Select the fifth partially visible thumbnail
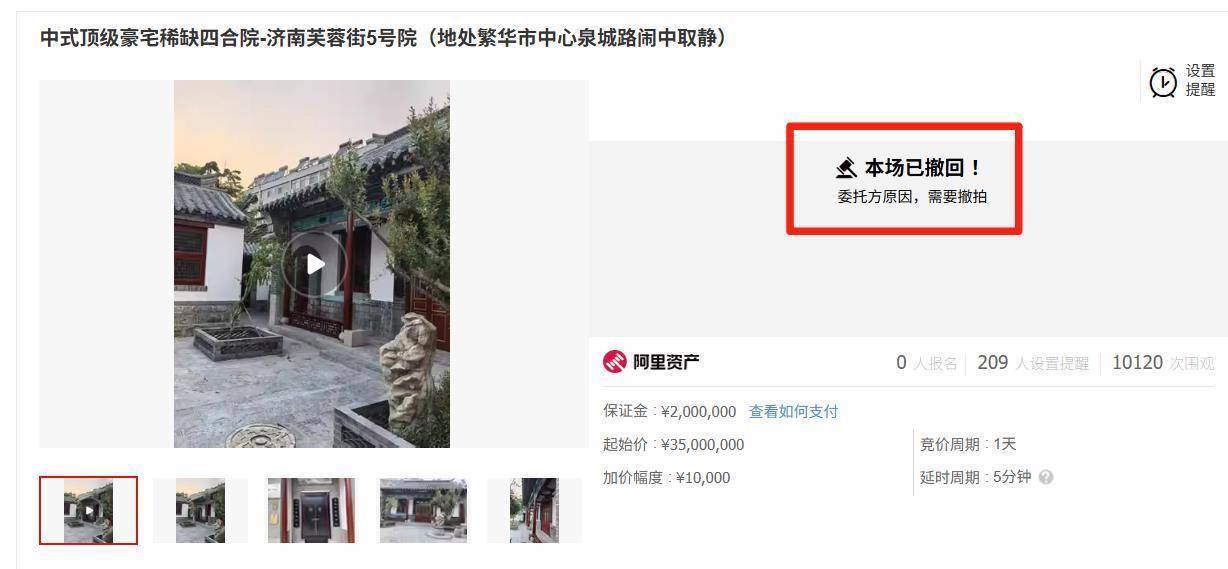 [x=534, y=510]
